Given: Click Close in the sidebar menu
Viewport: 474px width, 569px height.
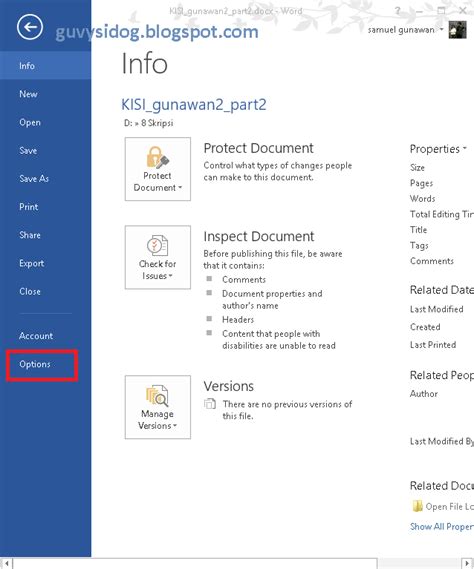Looking at the screenshot, I should pos(45,291).
